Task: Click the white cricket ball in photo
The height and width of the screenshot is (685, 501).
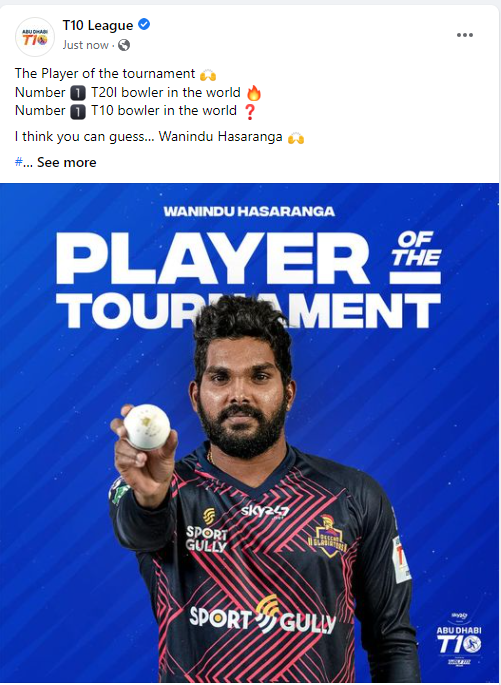Action: pyautogui.click(x=147, y=427)
